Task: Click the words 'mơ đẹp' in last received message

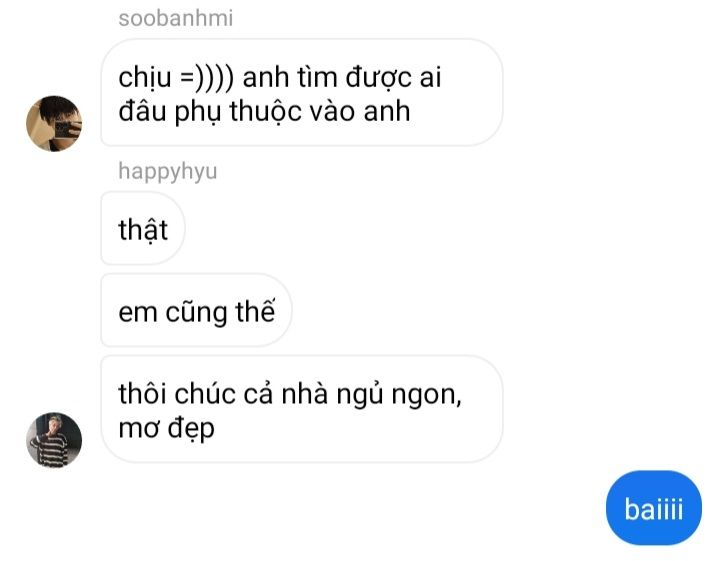Action: coord(167,429)
